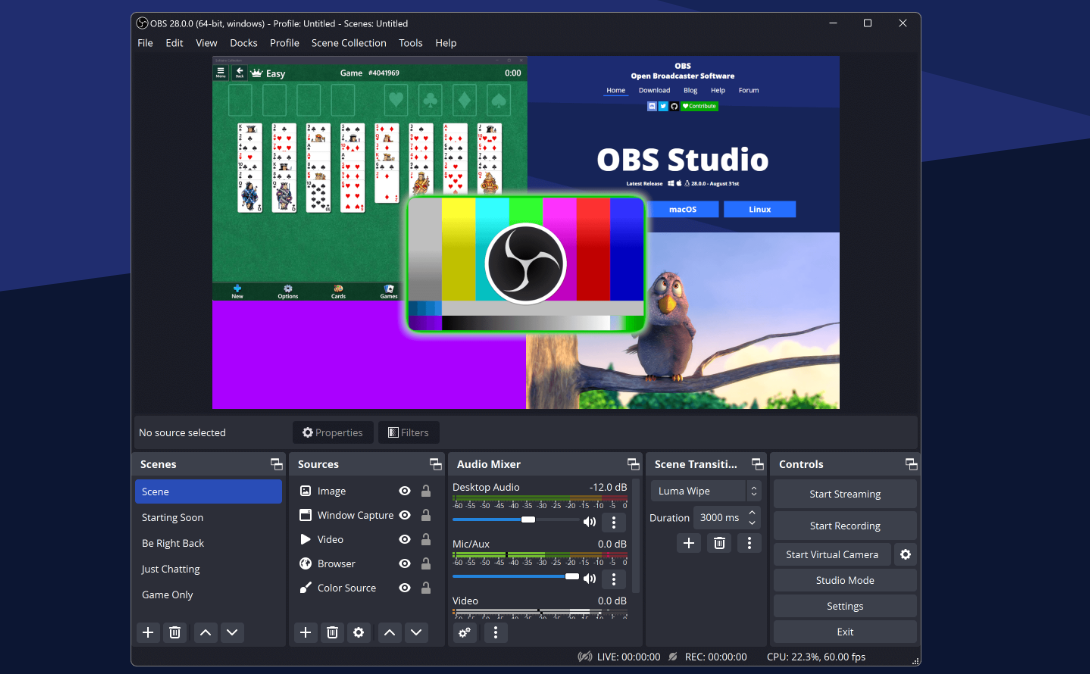Open Audio Mixer menu dots at bottom
Image resolution: width=1090 pixels, height=674 pixels.
point(496,632)
